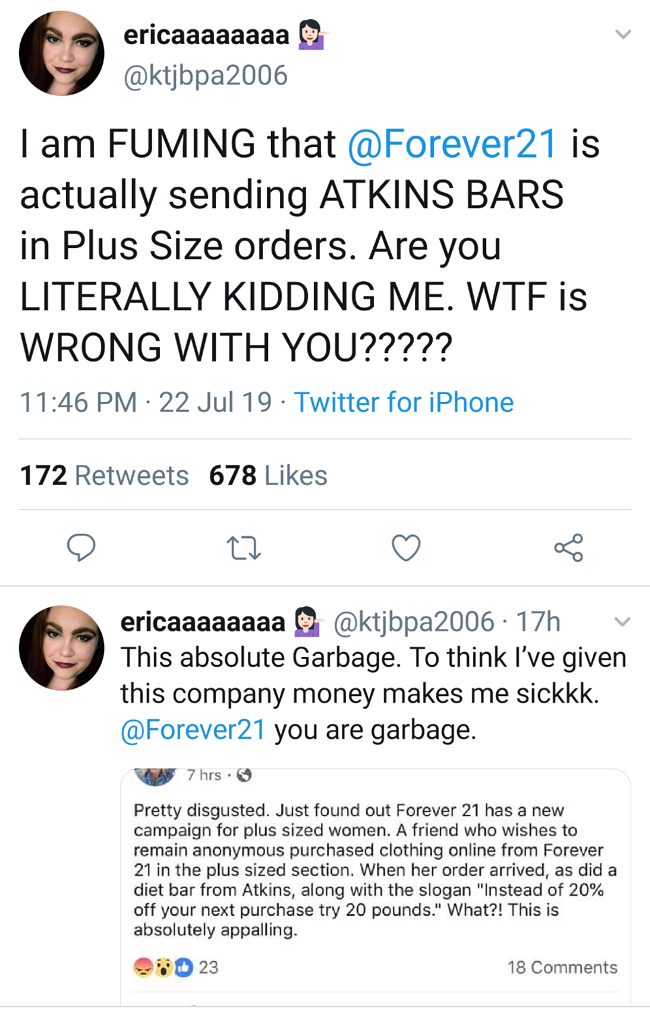The width and height of the screenshot is (650, 1014).
Task: Share the tweet via share icon
Action: 567,547
